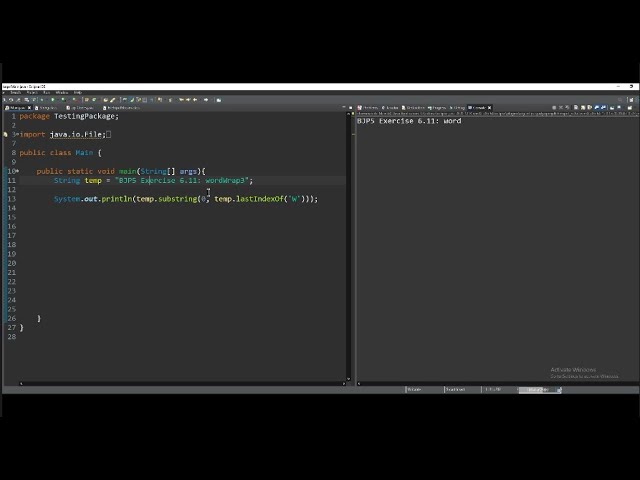Click the 'package TestingPackage;' code line
Screen dimensions: 640x480
[x=69, y=116]
